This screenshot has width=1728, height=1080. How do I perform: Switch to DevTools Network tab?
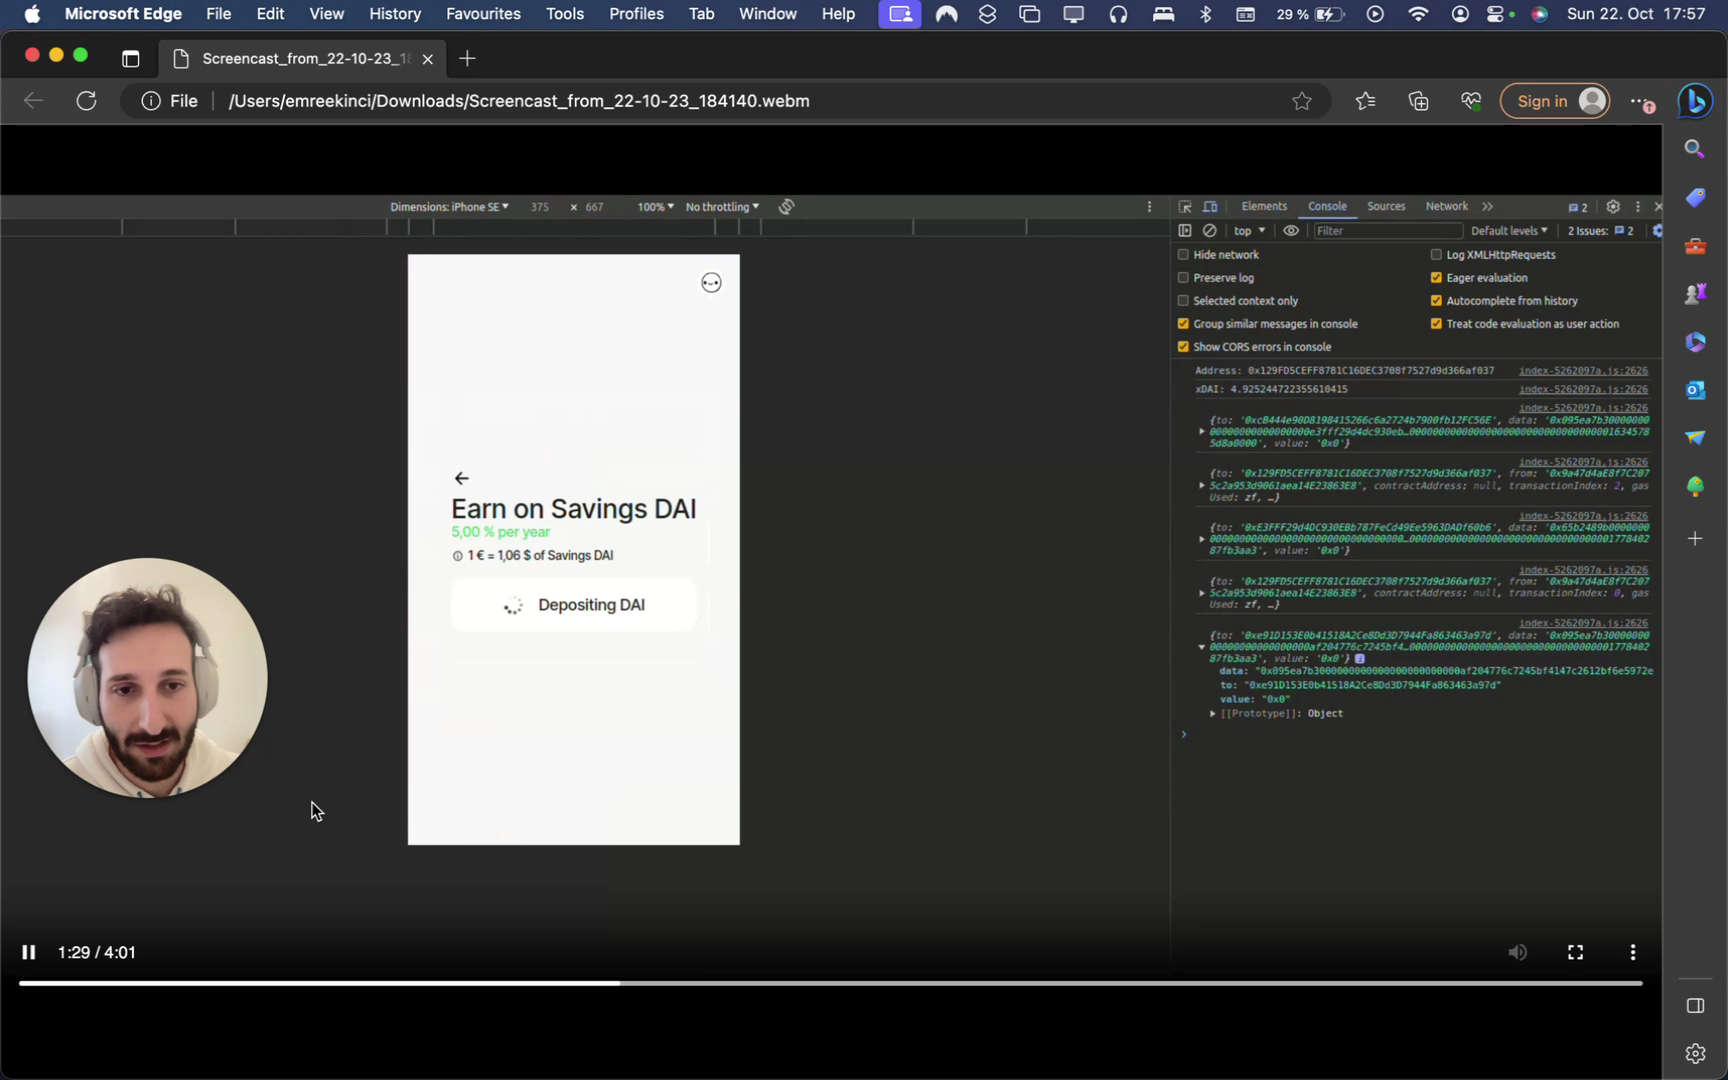[x=1446, y=206]
